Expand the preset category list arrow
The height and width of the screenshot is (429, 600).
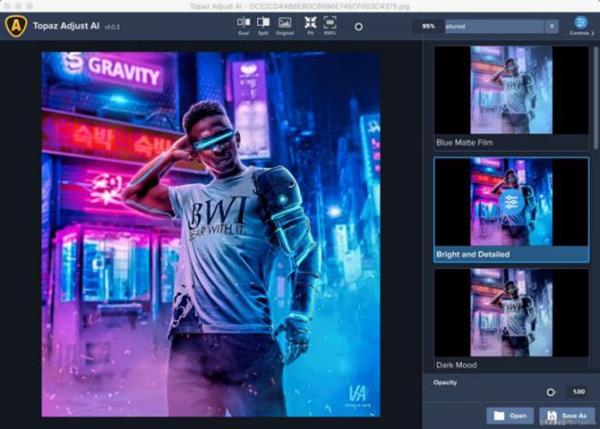point(552,26)
